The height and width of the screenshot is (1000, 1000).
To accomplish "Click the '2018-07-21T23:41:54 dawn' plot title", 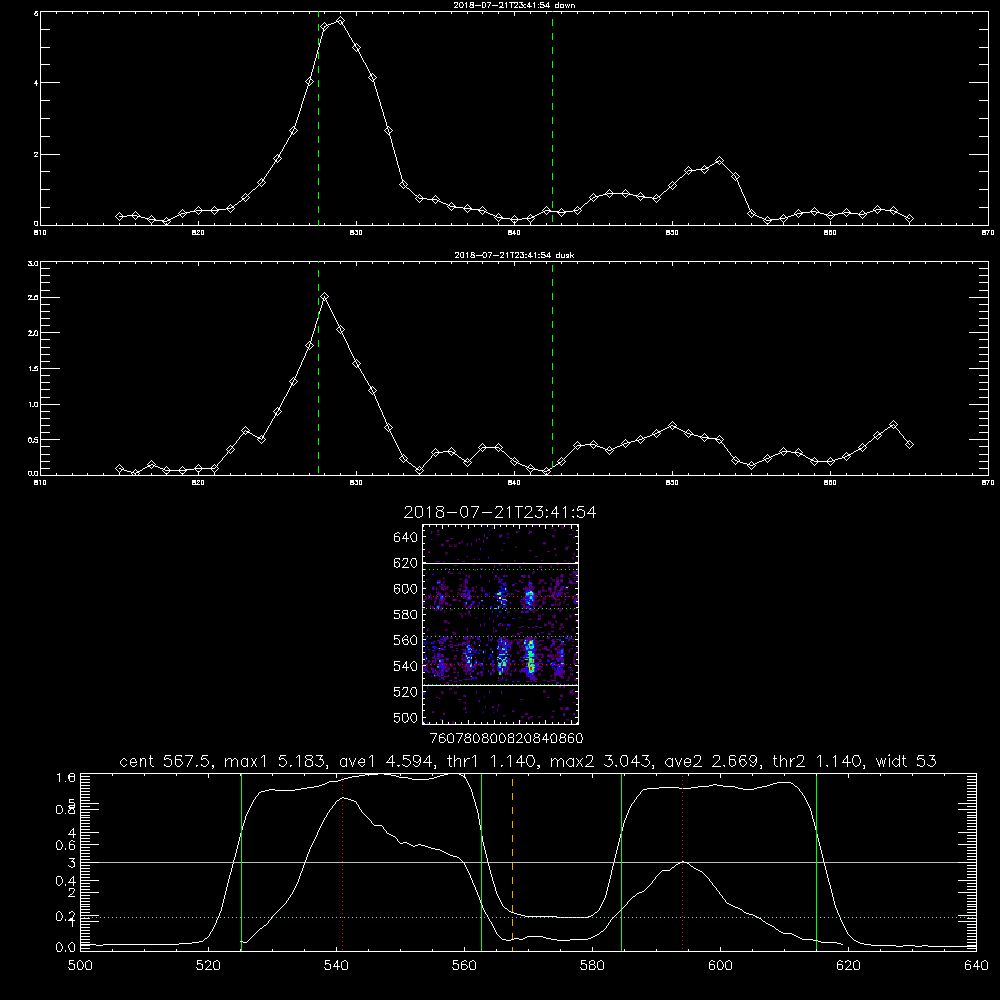I will point(514,5).
